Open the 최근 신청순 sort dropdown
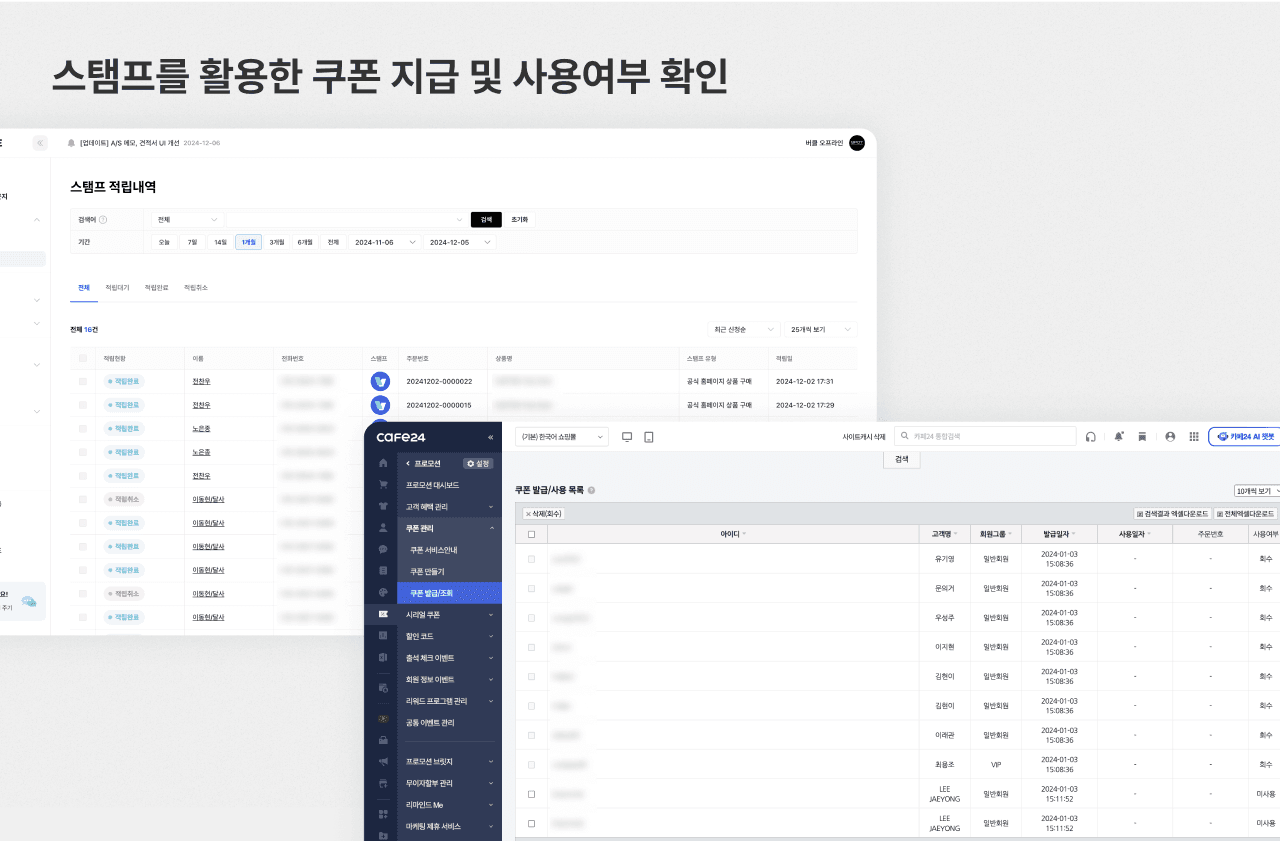This screenshot has width=1280, height=841. [x=742, y=329]
